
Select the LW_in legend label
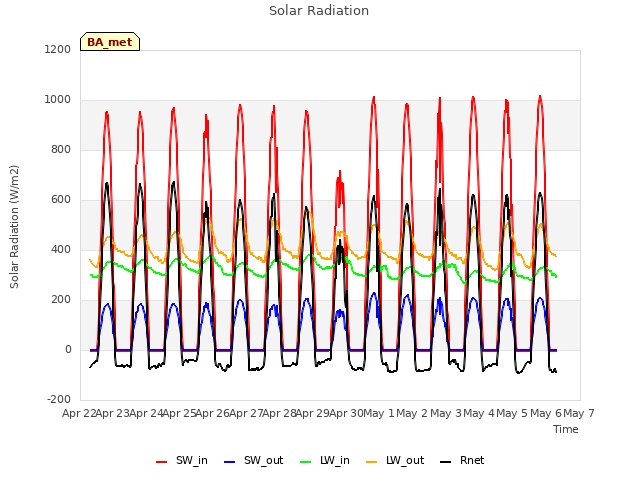335,460
